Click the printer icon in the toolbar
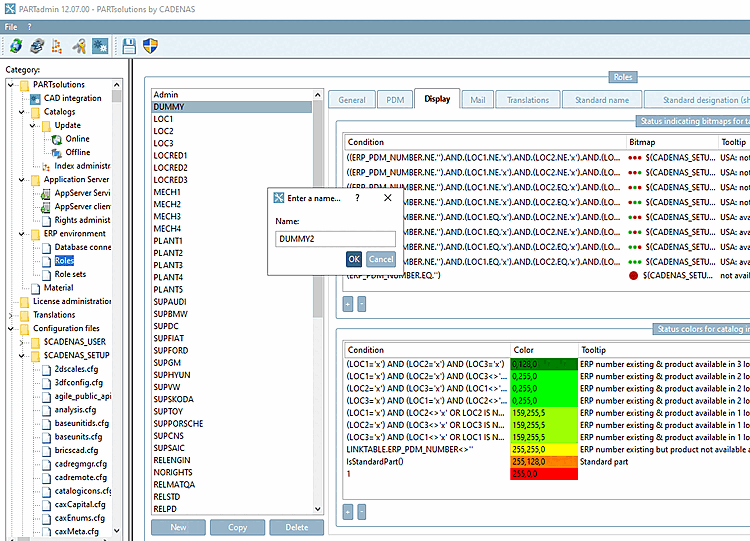Screen dimensions: 750x541 [37, 46]
